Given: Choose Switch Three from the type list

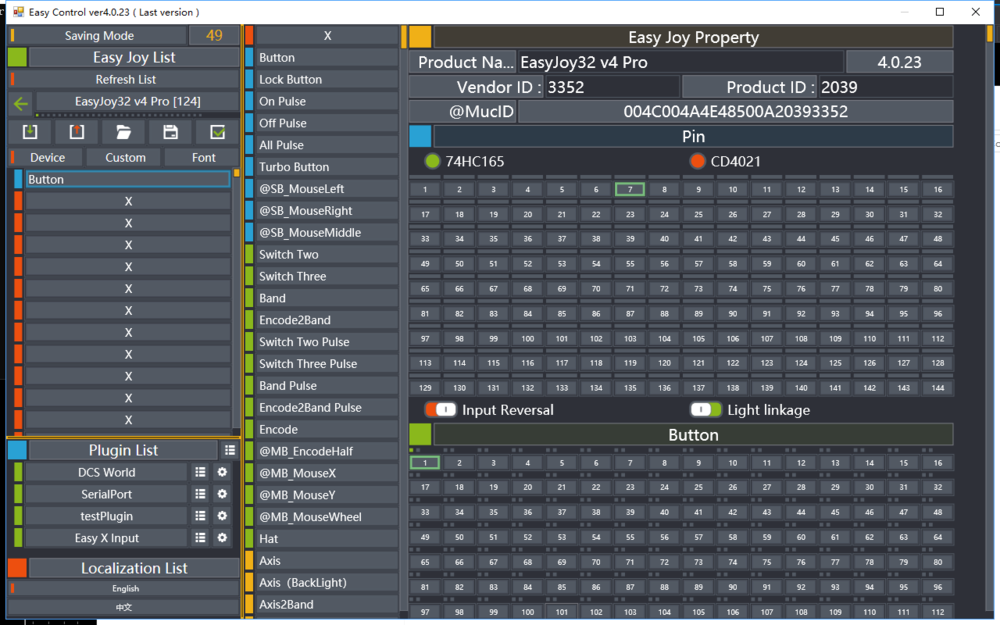Looking at the screenshot, I should [327, 276].
